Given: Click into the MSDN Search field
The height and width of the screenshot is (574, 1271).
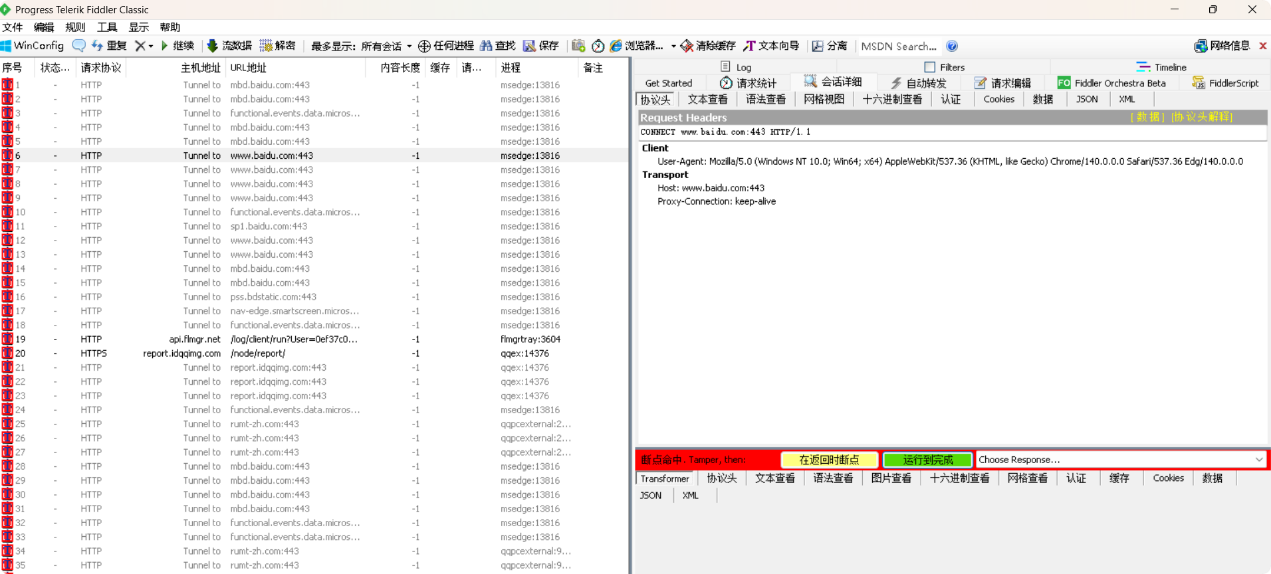Looking at the screenshot, I should [x=898, y=46].
